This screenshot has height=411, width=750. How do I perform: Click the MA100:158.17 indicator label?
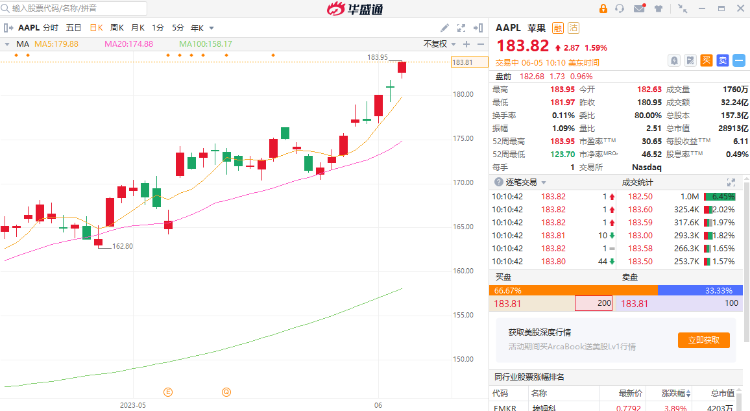206,44
